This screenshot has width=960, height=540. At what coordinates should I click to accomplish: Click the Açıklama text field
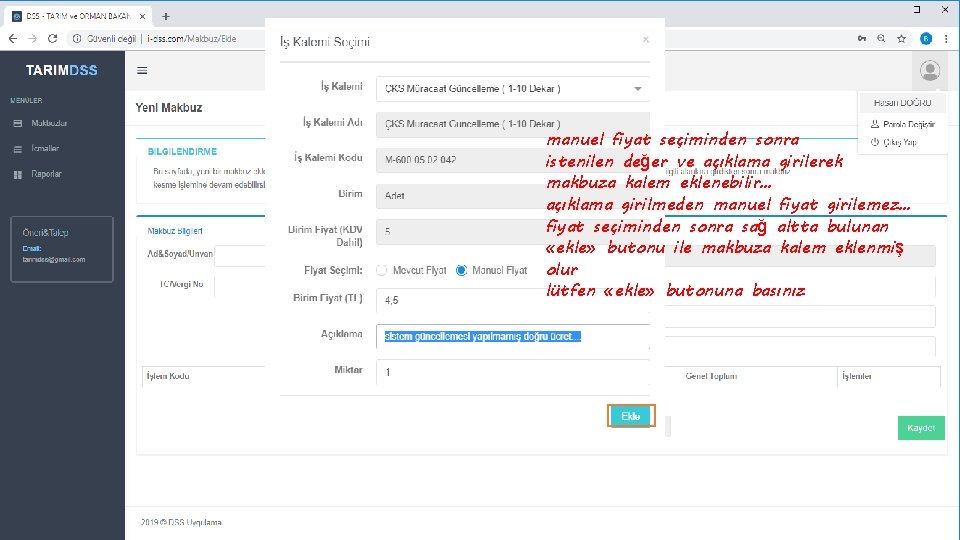coord(512,336)
